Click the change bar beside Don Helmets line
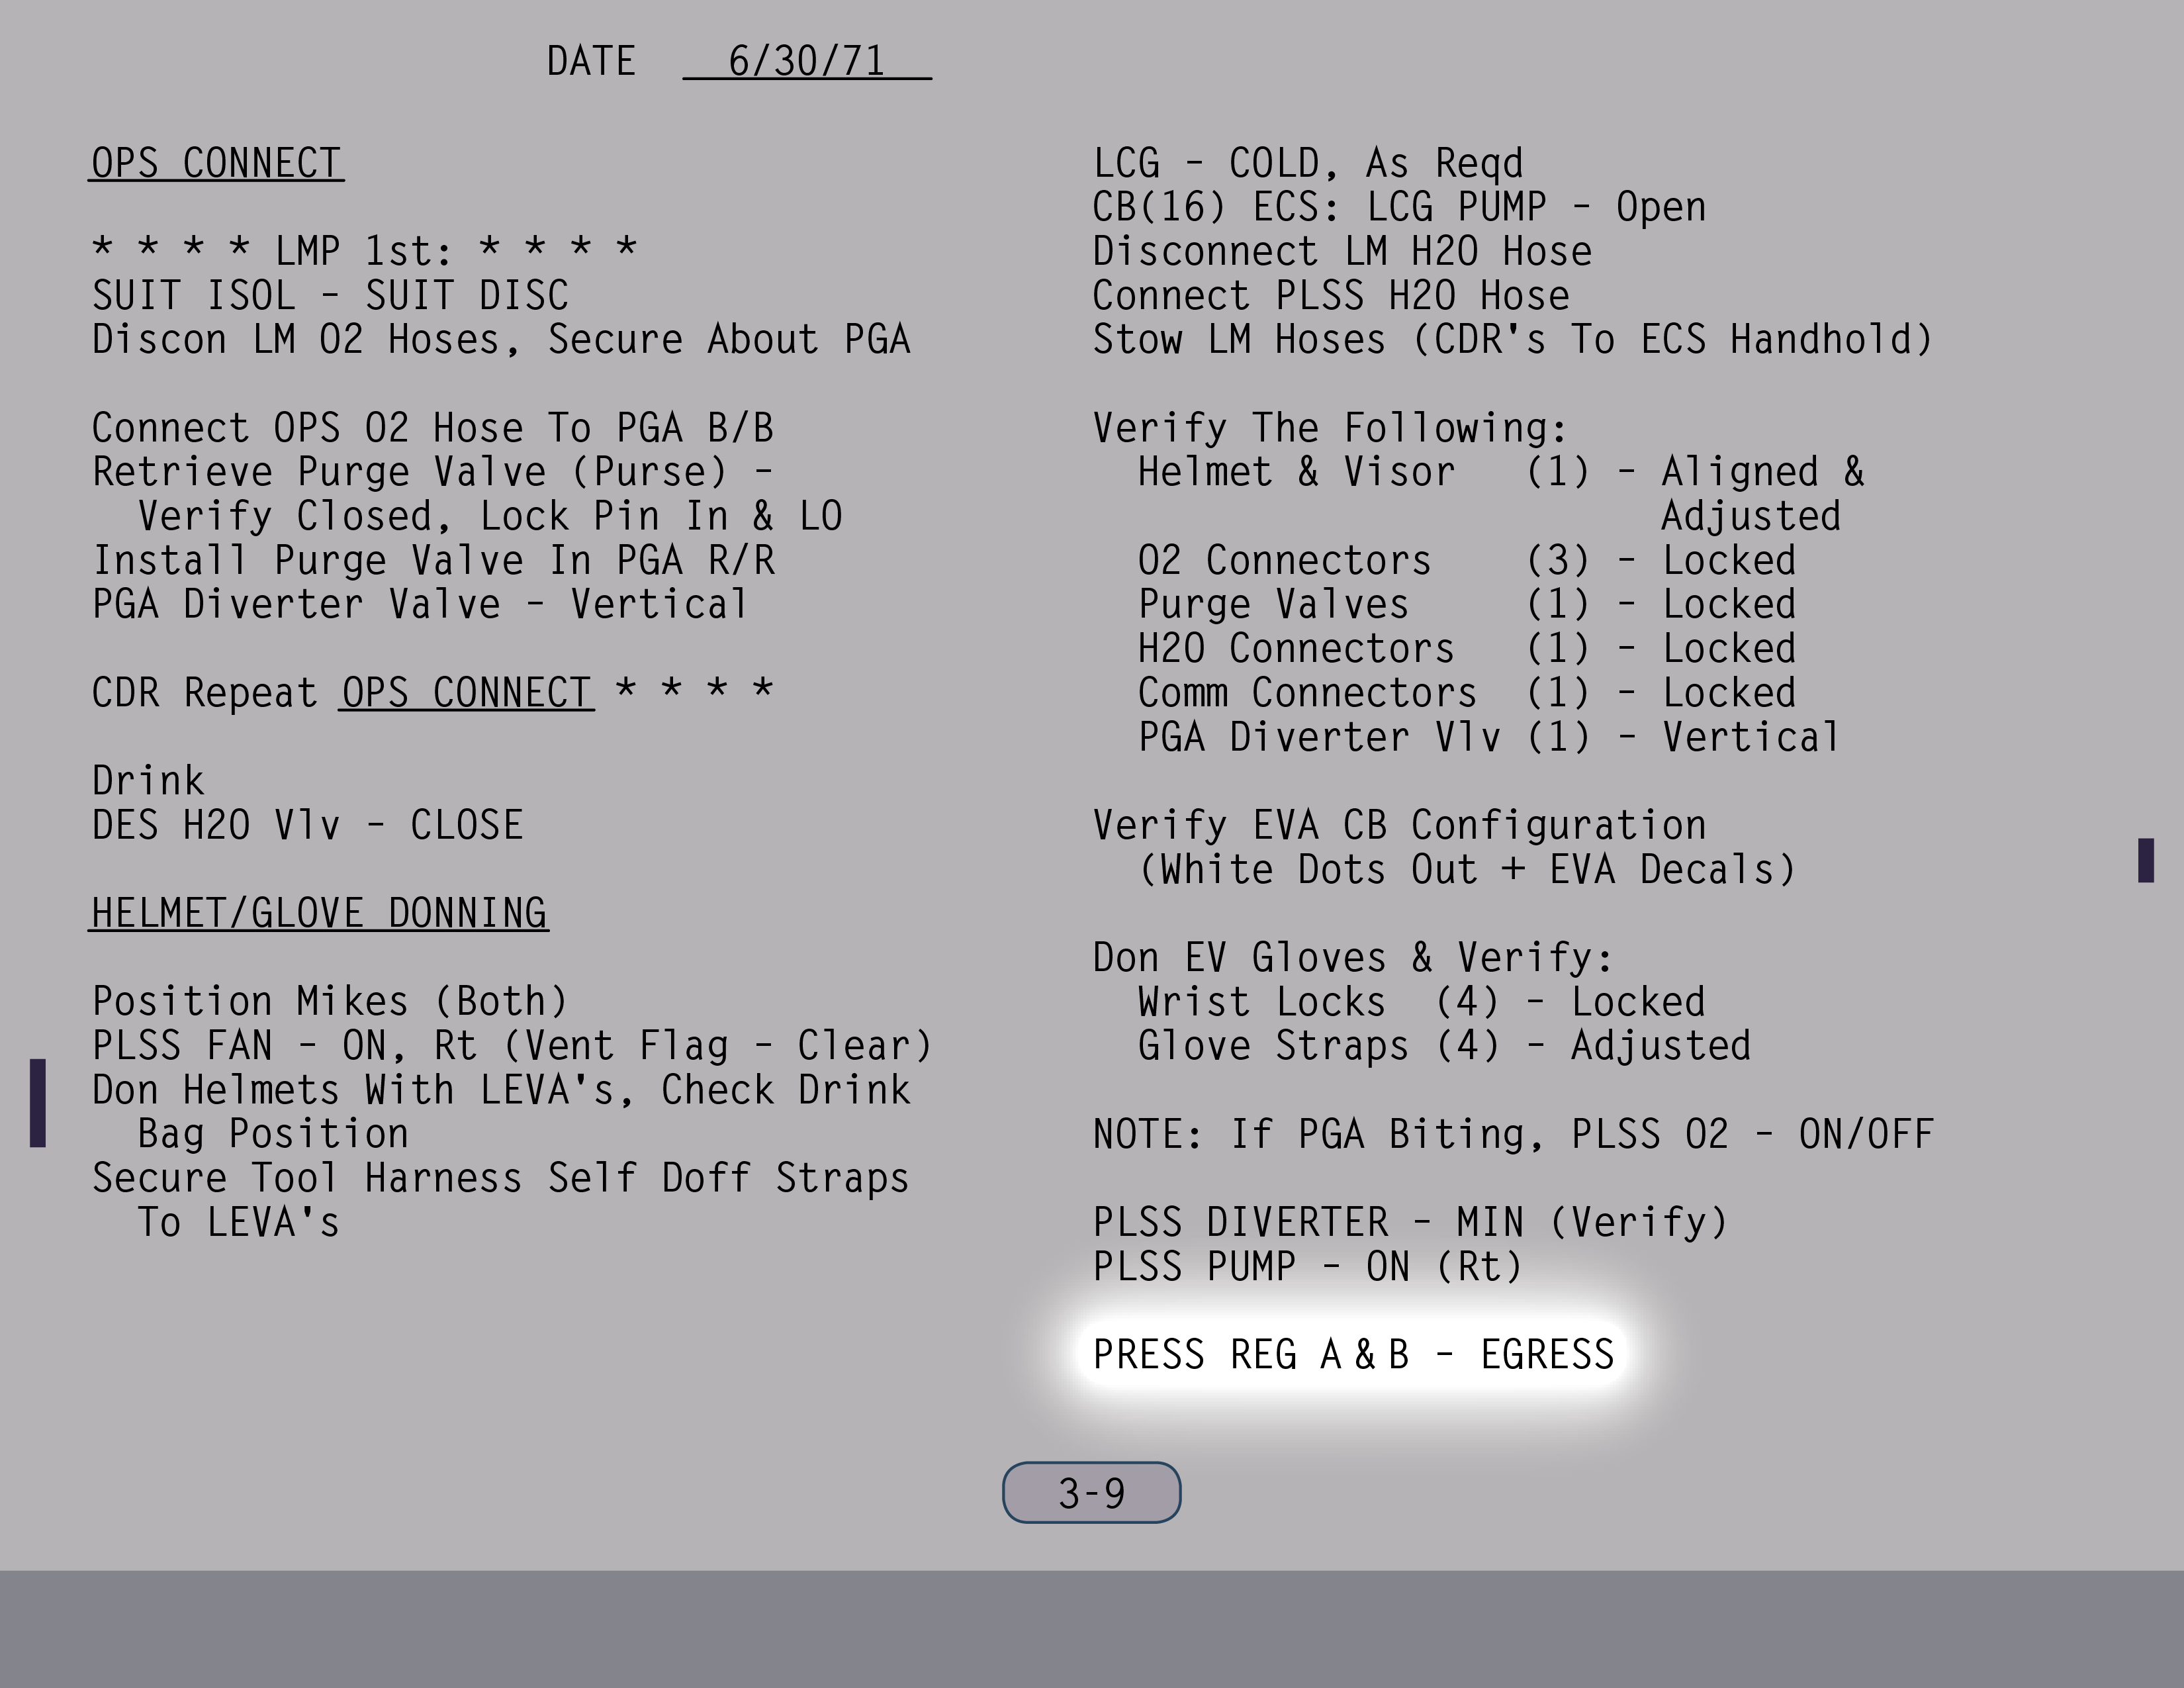 [38, 1102]
